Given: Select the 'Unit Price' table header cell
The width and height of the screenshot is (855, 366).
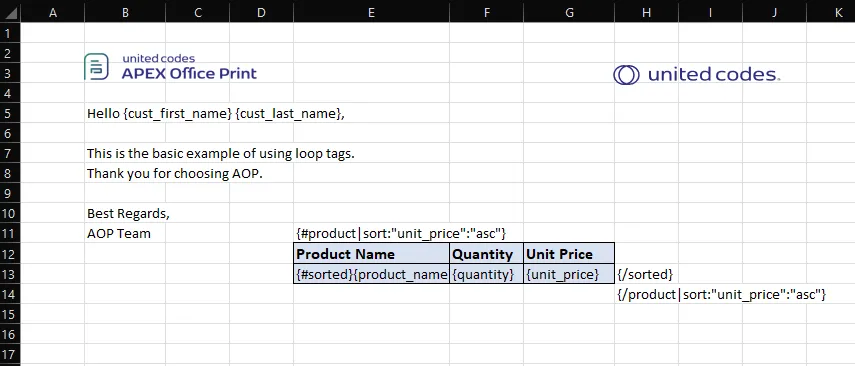Looking at the screenshot, I should pyautogui.click(x=569, y=254).
